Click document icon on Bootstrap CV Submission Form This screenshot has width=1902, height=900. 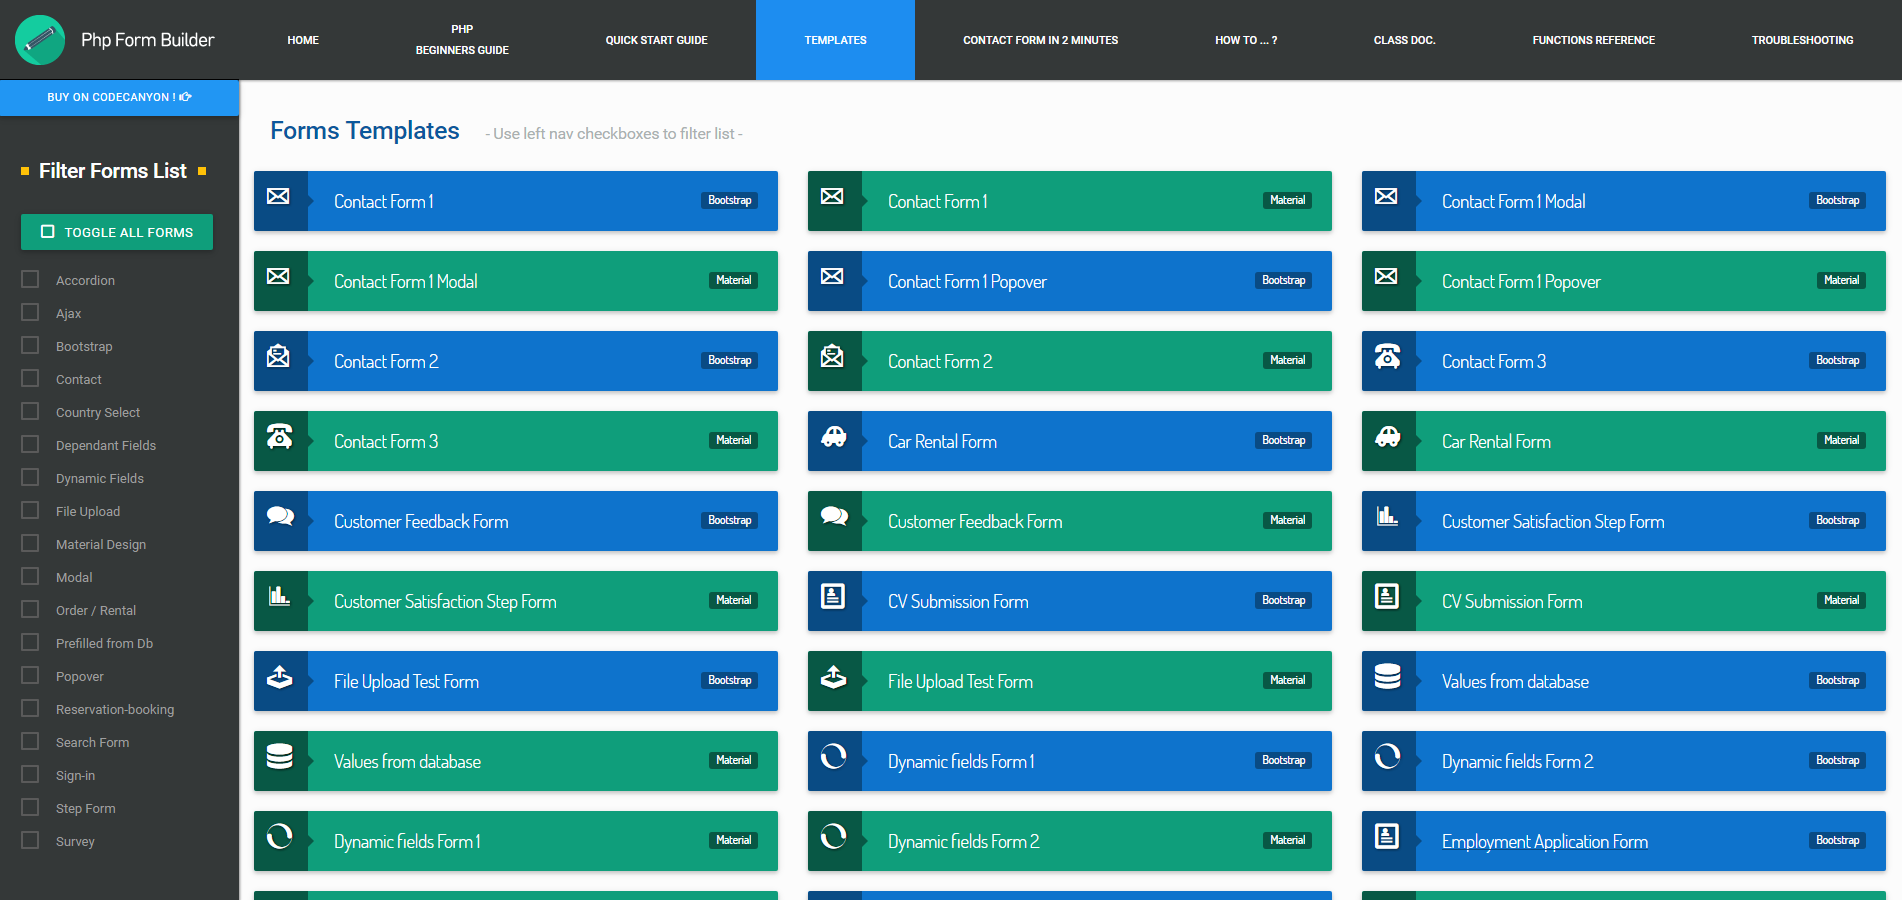tap(833, 597)
